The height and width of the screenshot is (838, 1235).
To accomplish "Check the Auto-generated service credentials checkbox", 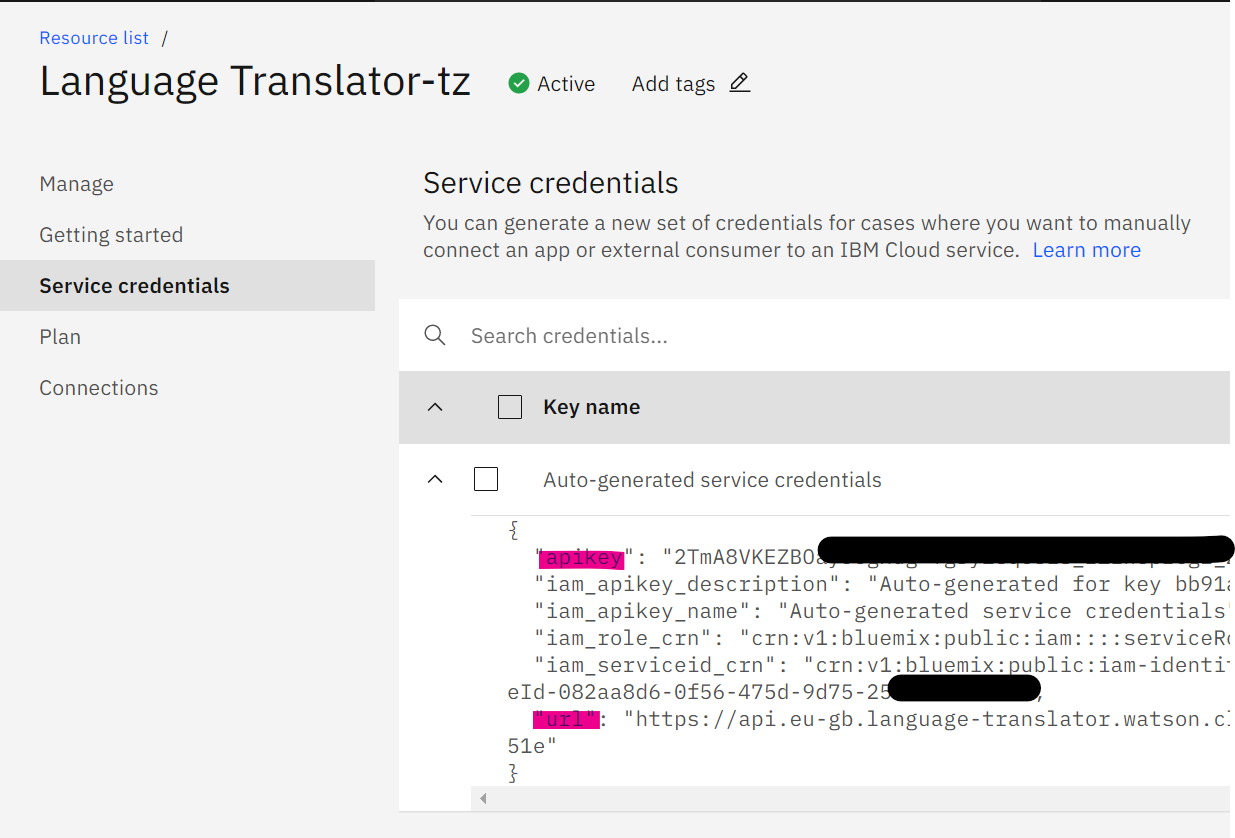I will (486, 479).
